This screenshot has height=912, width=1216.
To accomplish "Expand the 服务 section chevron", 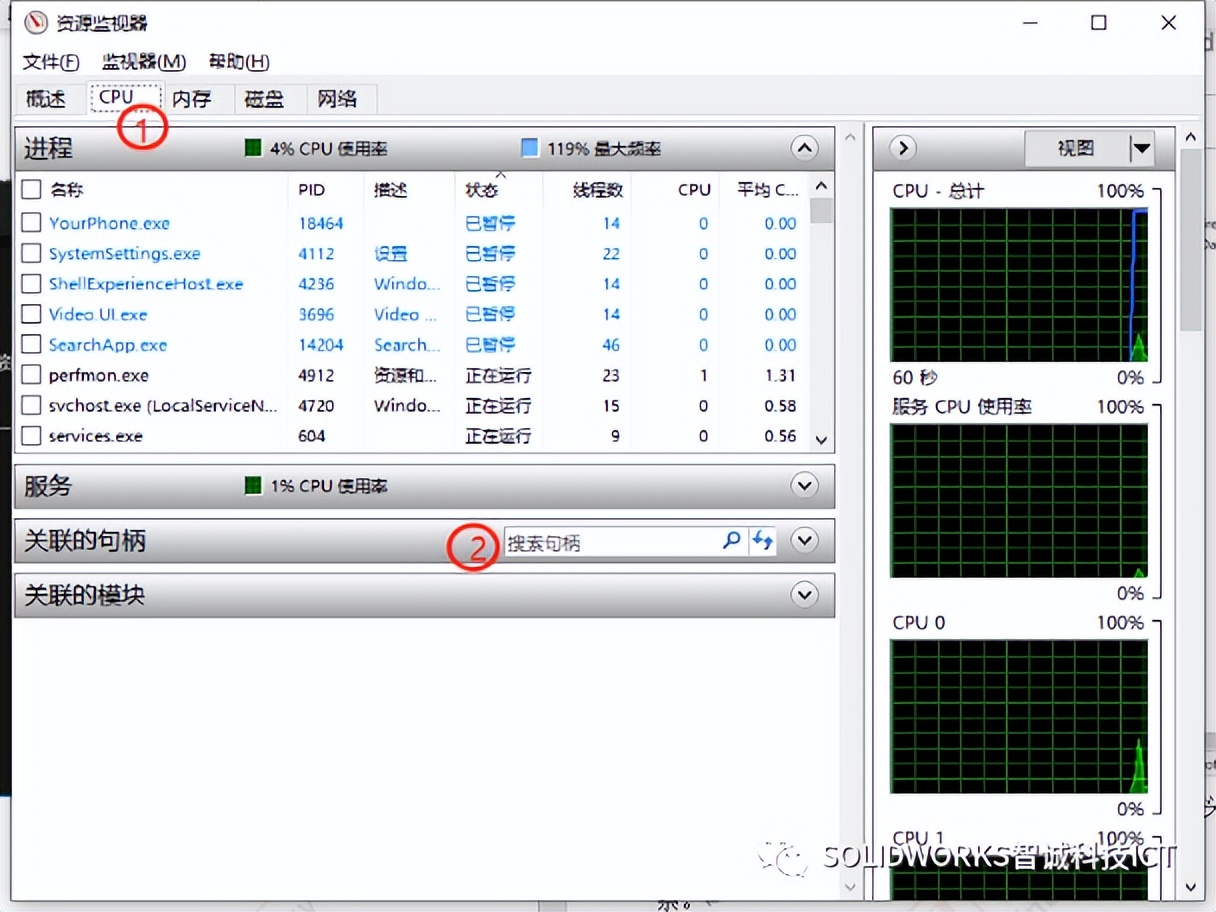I will 804,485.
